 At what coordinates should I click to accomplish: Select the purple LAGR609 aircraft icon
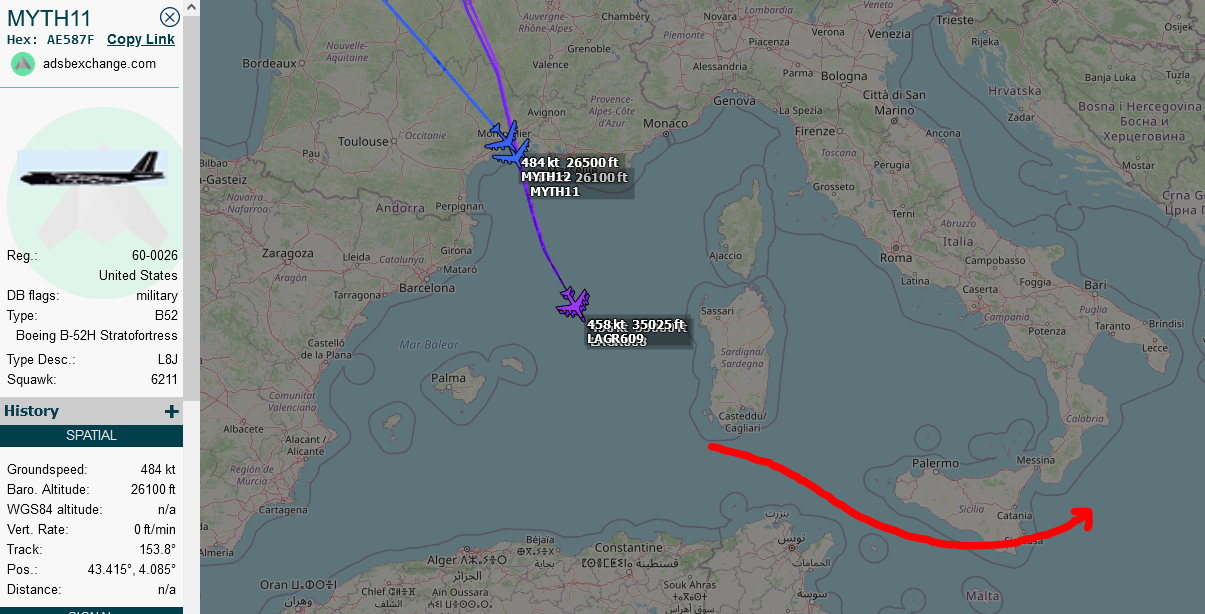[573, 303]
